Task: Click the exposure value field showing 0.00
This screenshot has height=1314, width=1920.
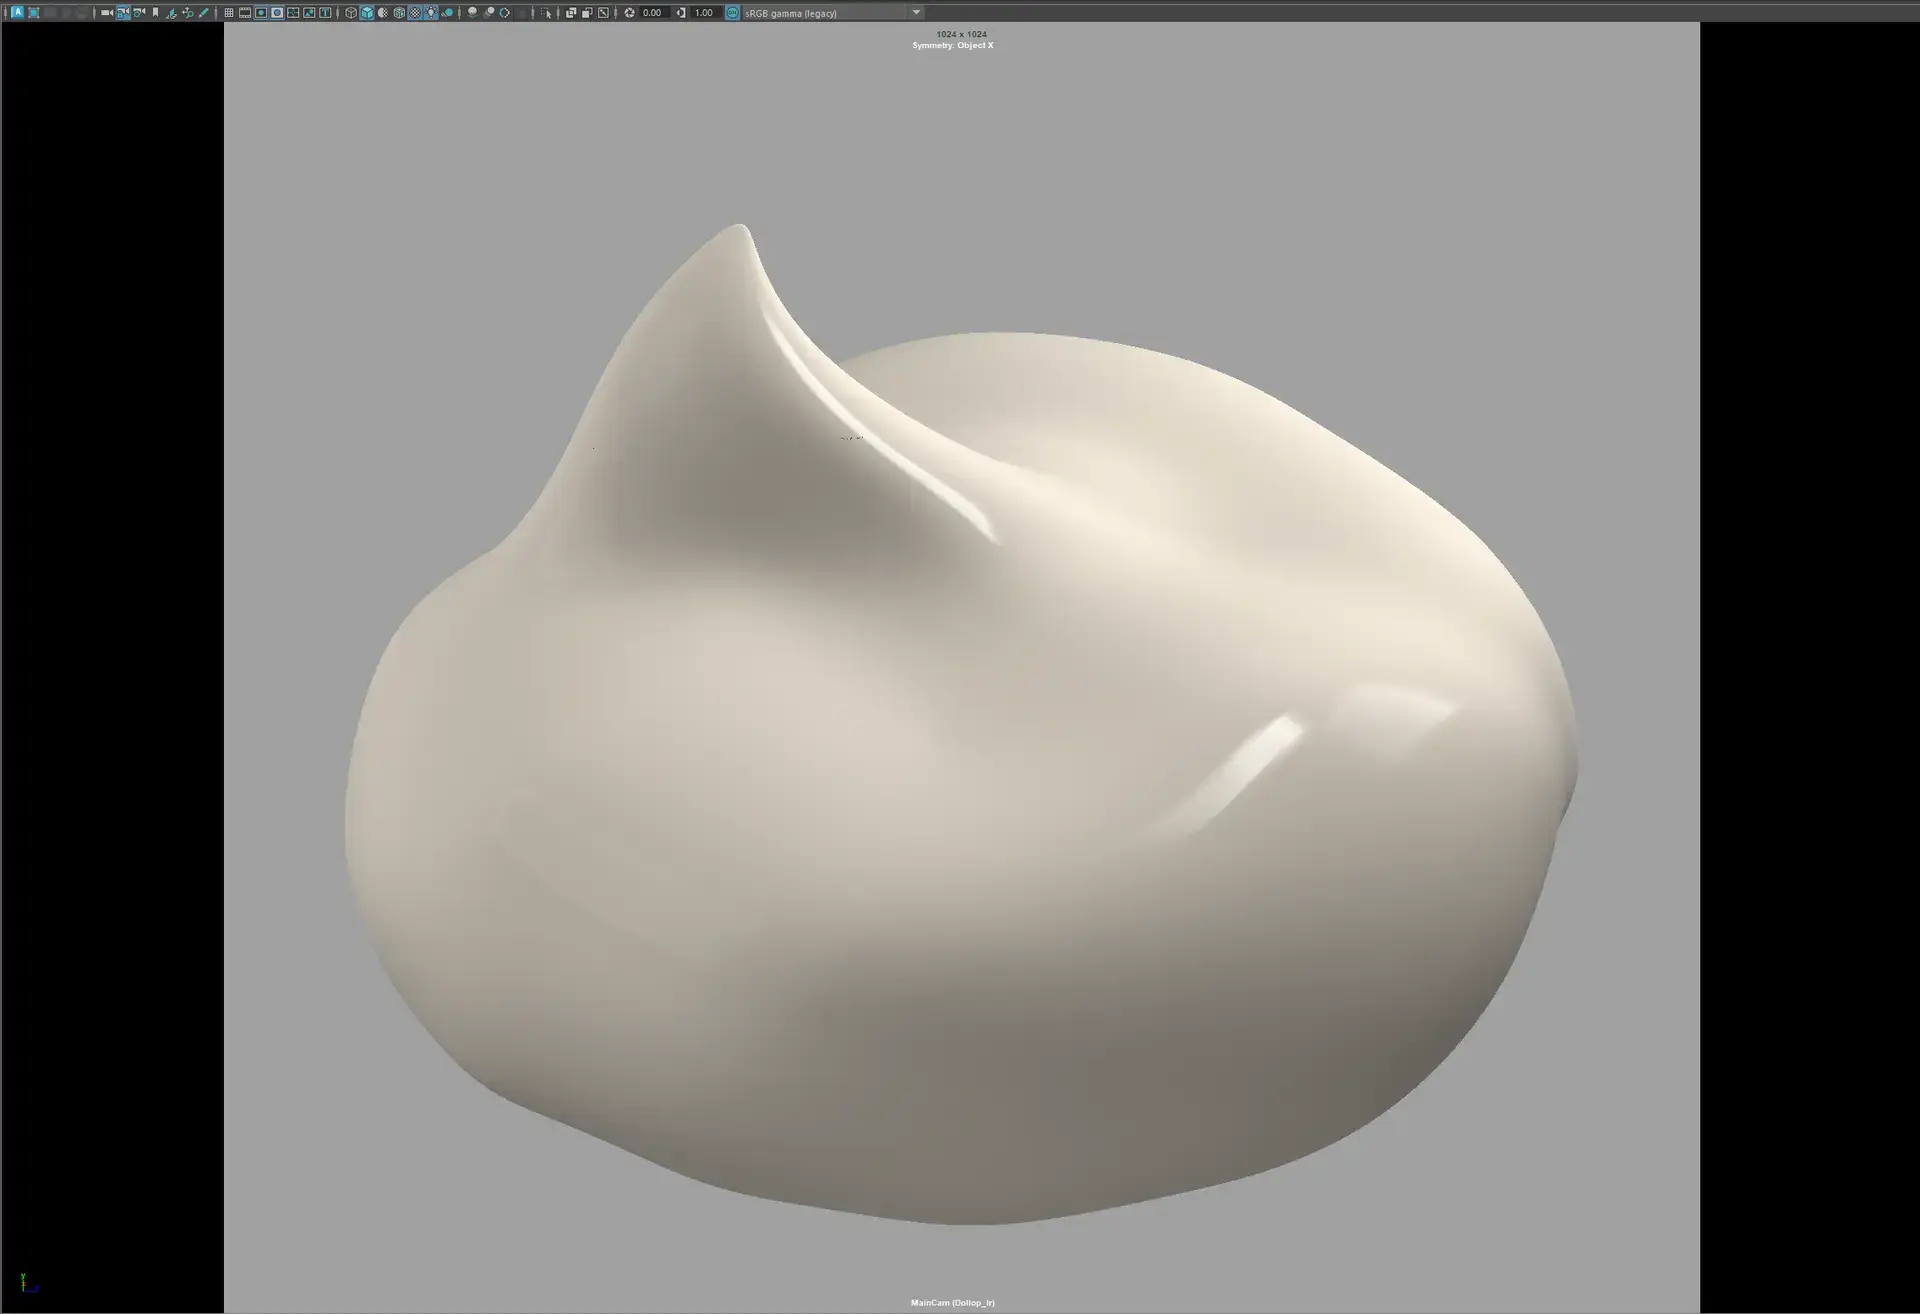Action: 652,13
